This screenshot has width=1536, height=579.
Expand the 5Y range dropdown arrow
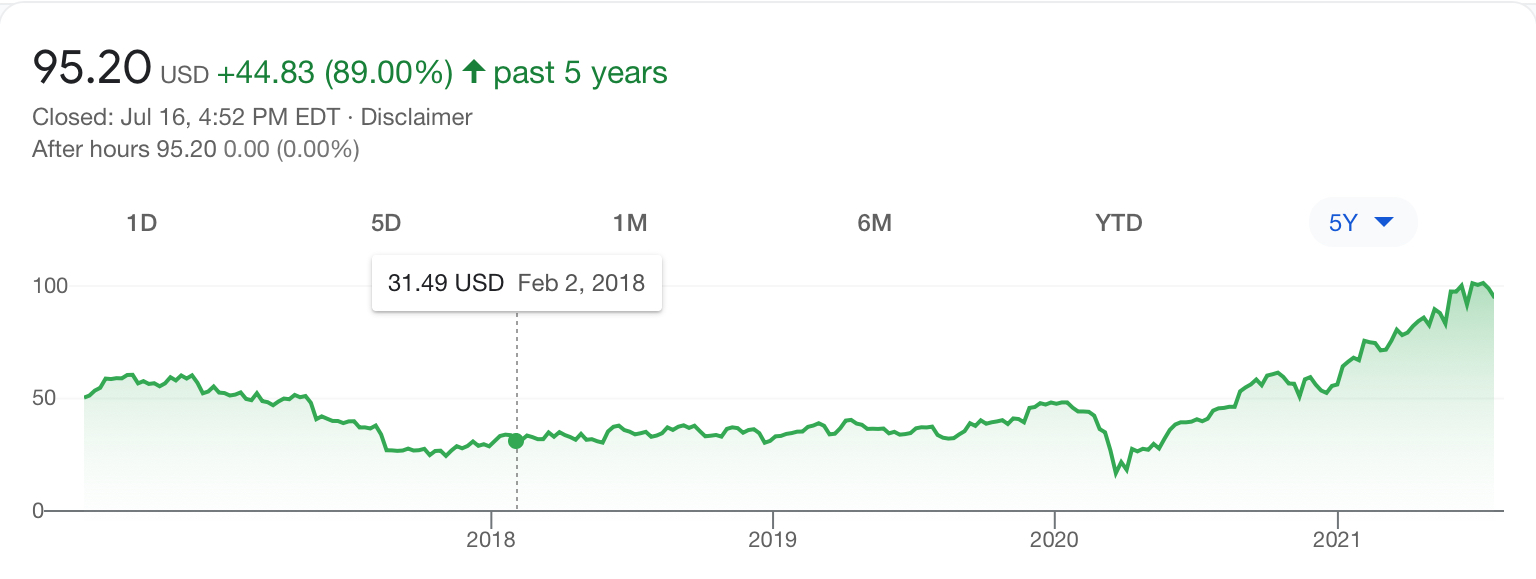[x=1384, y=222]
